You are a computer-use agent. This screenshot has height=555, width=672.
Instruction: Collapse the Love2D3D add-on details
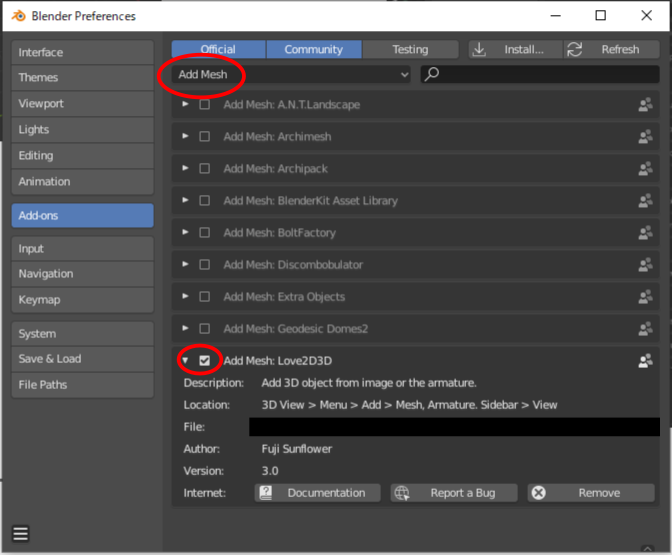click(185, 360)
